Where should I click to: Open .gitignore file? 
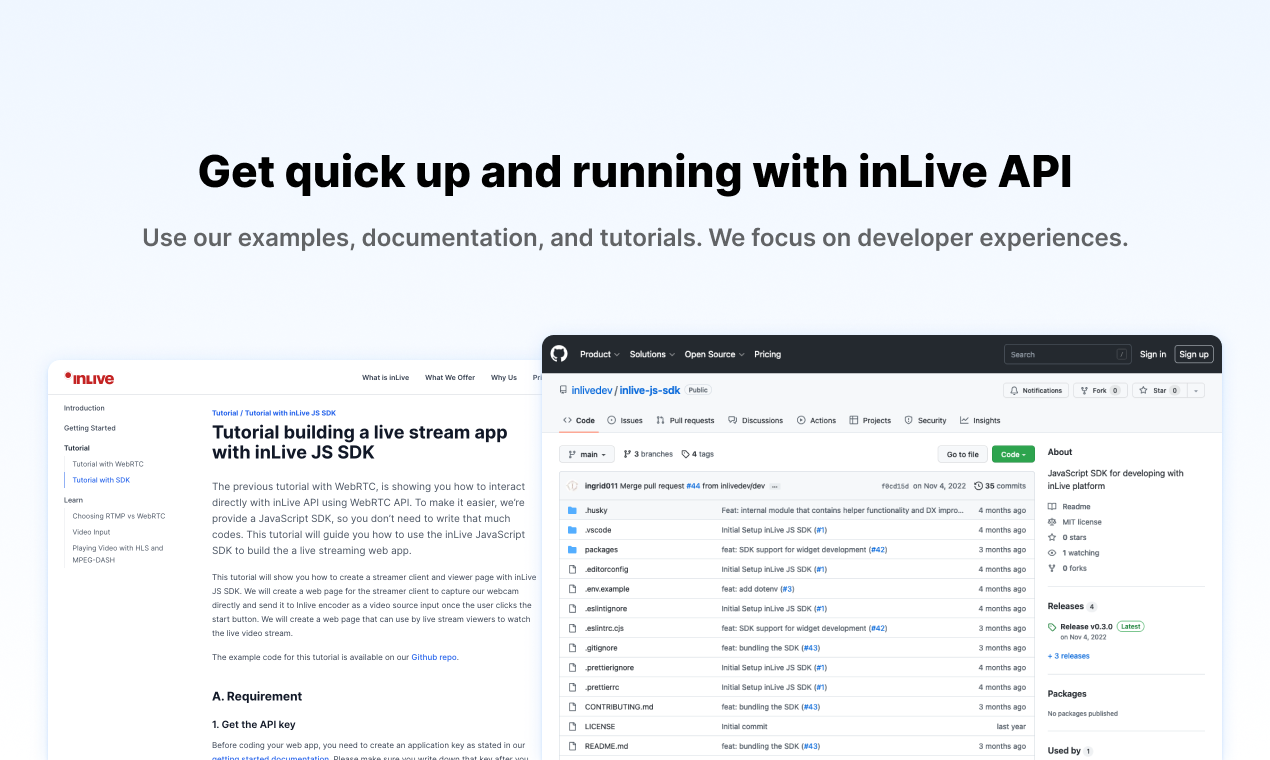pos(602,648)
